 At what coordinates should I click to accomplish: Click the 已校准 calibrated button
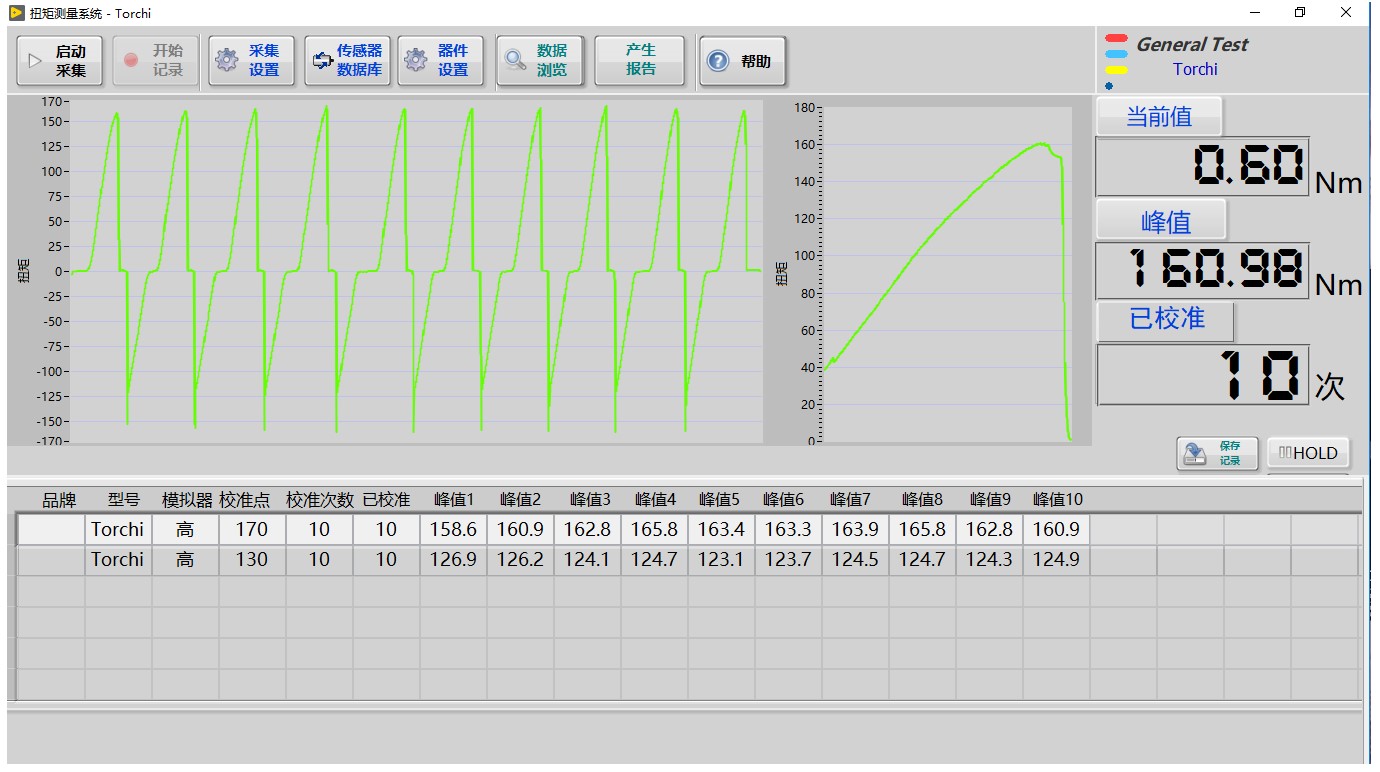pos(1166,320)
